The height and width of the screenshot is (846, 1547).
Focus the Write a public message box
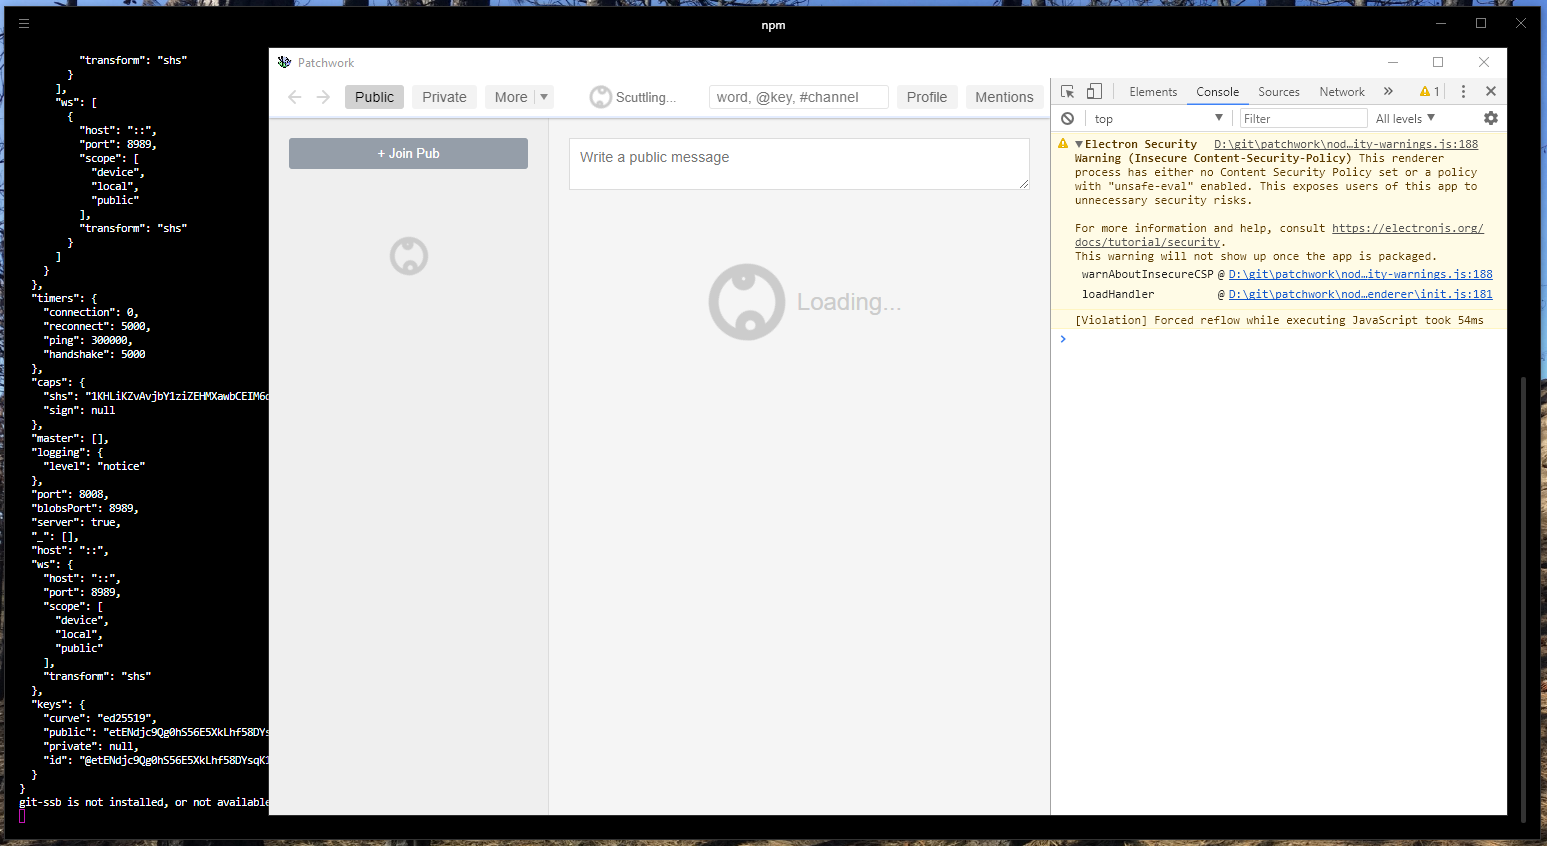pos(799,164)
